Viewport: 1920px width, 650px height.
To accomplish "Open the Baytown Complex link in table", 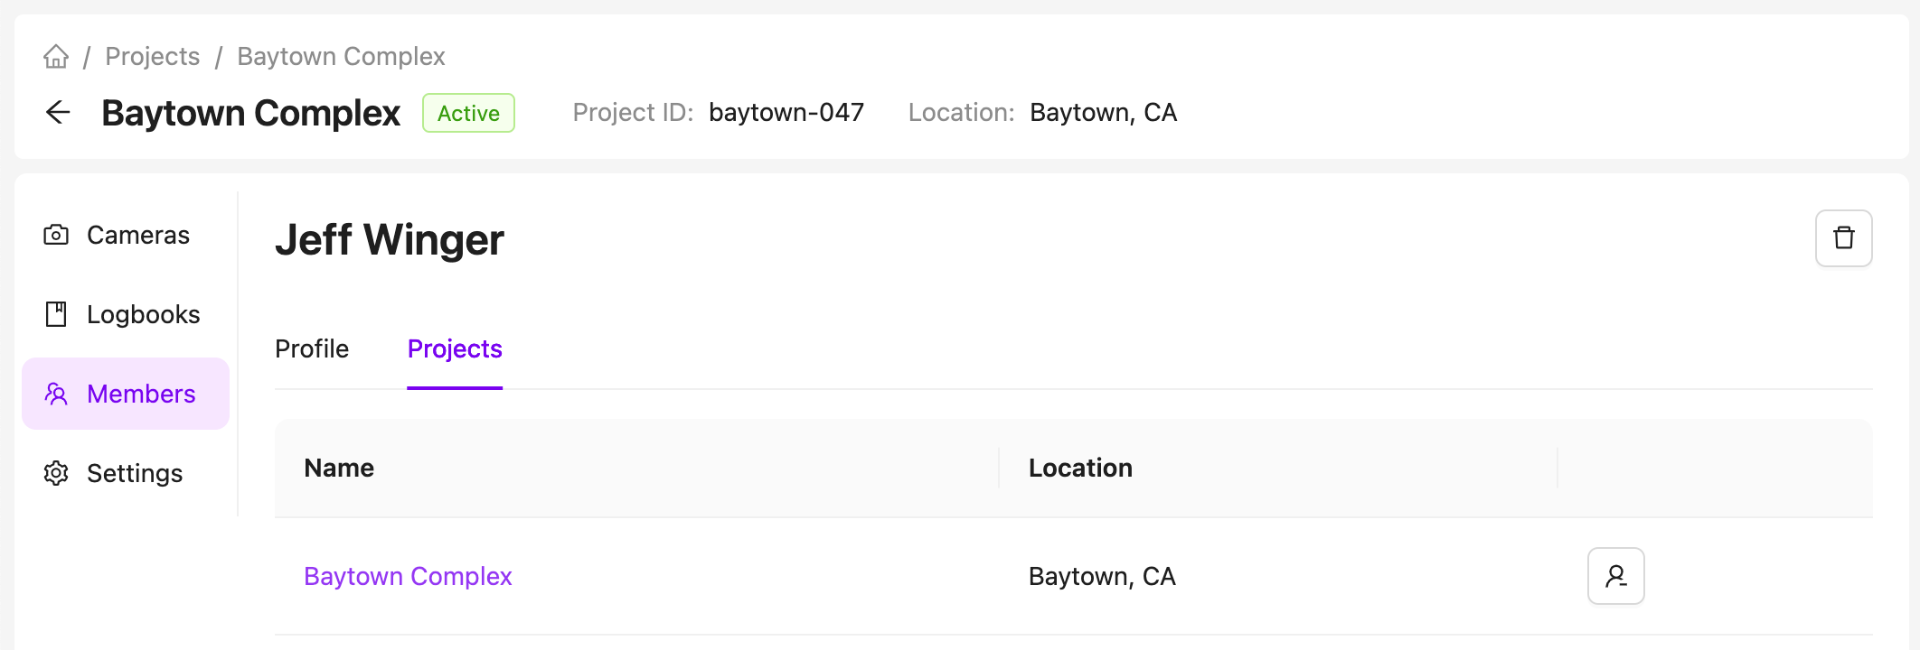I will [408, 577].
